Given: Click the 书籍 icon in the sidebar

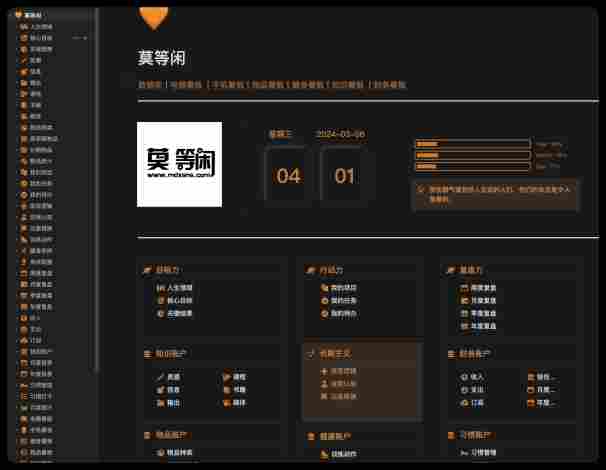Looking at the screenshot, I should click(24, 105).
